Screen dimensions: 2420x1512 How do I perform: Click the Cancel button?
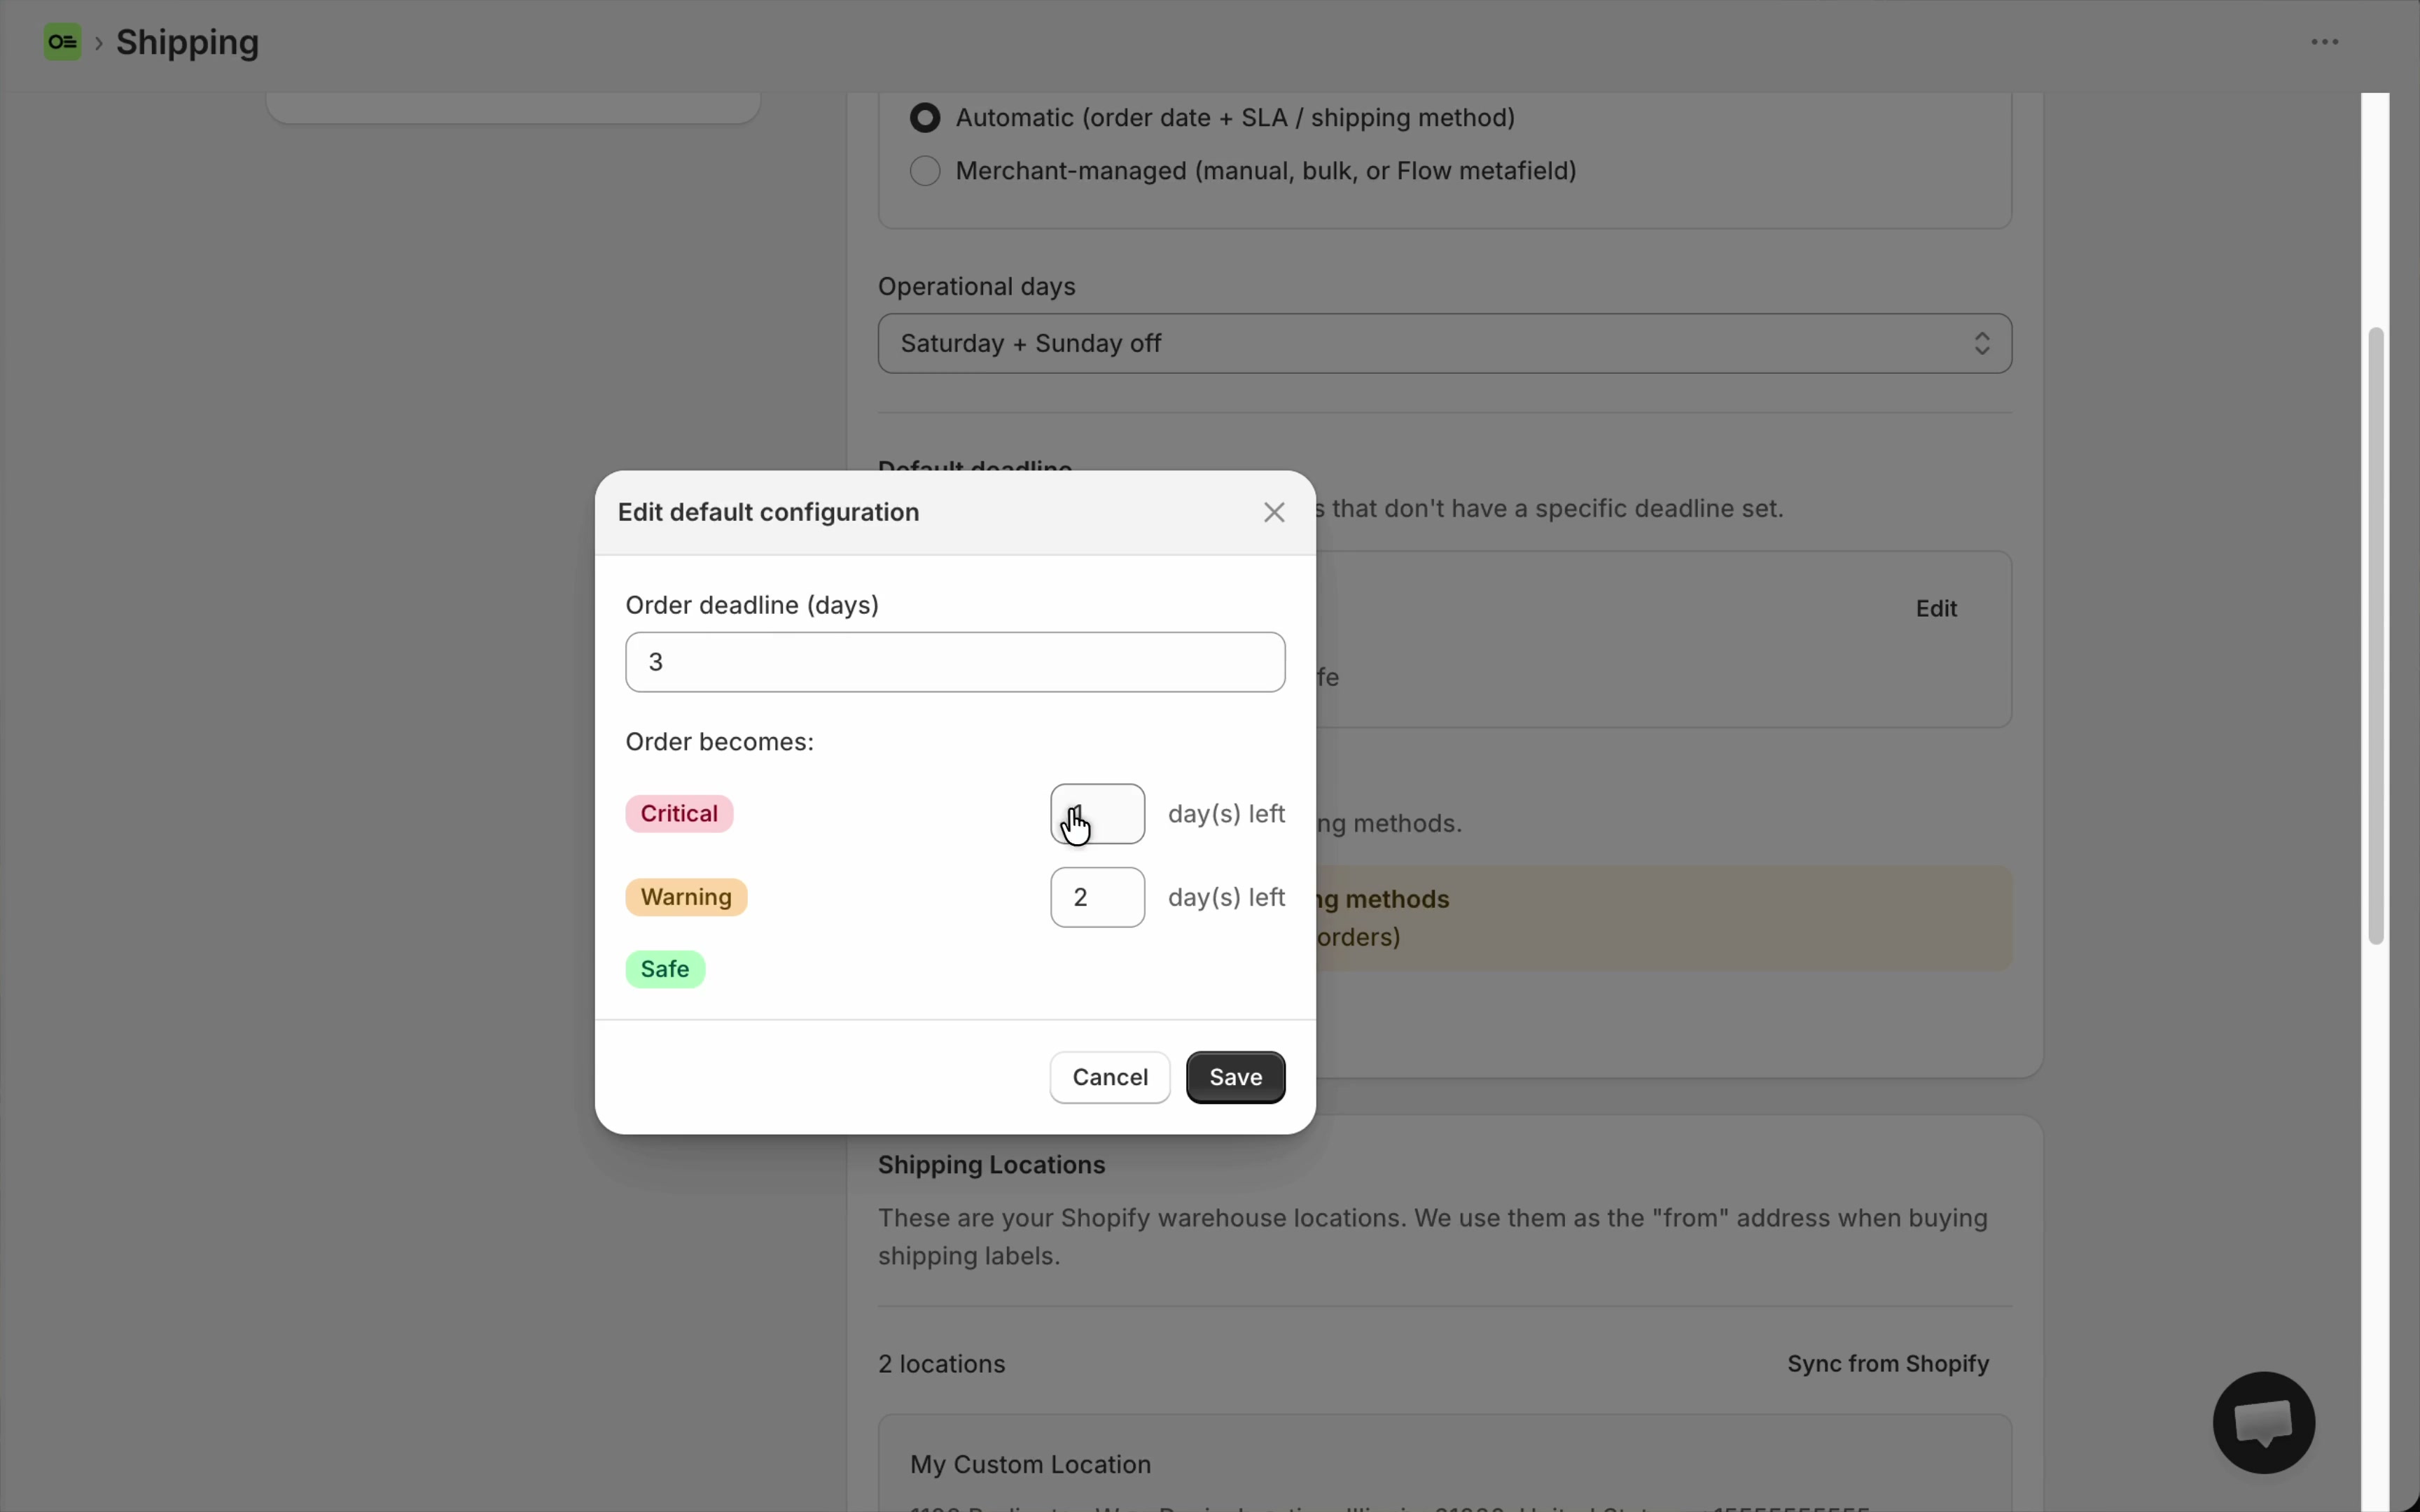pos(1109,1077)
